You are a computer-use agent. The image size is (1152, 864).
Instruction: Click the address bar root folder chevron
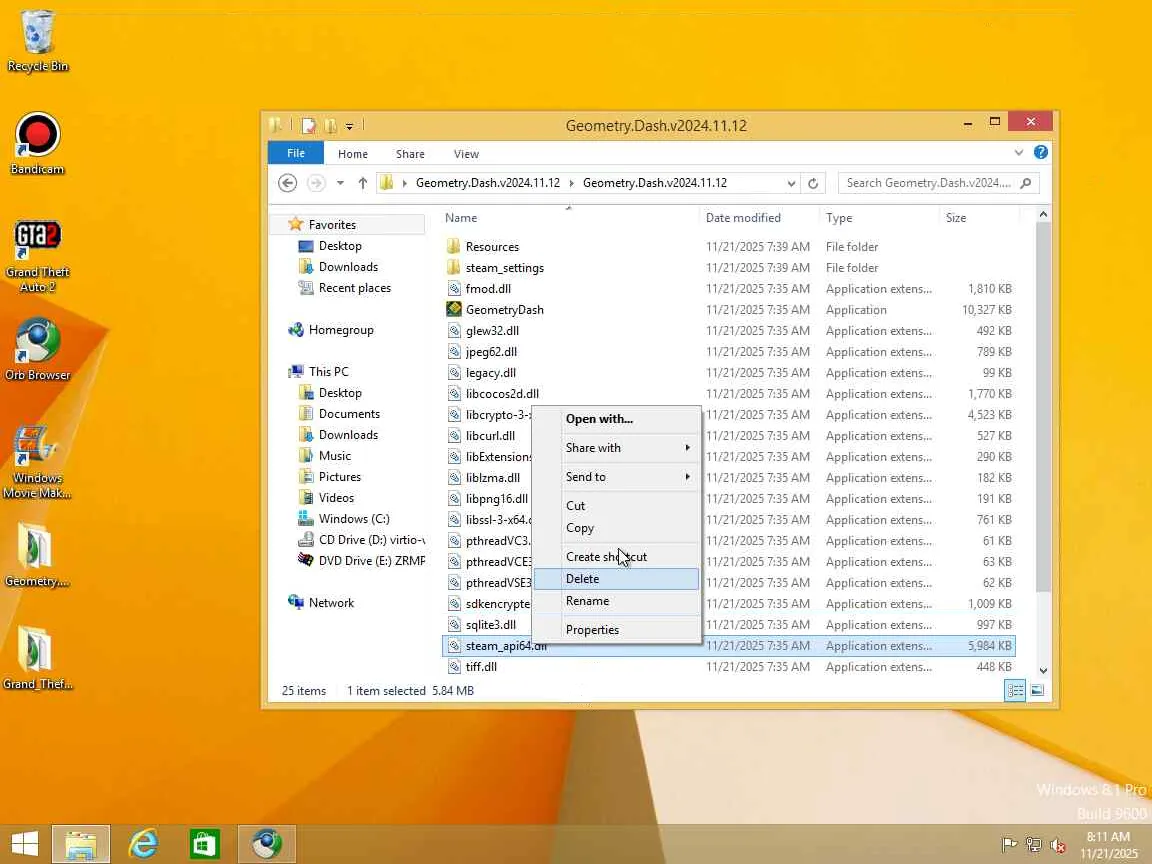coord(404,183)
